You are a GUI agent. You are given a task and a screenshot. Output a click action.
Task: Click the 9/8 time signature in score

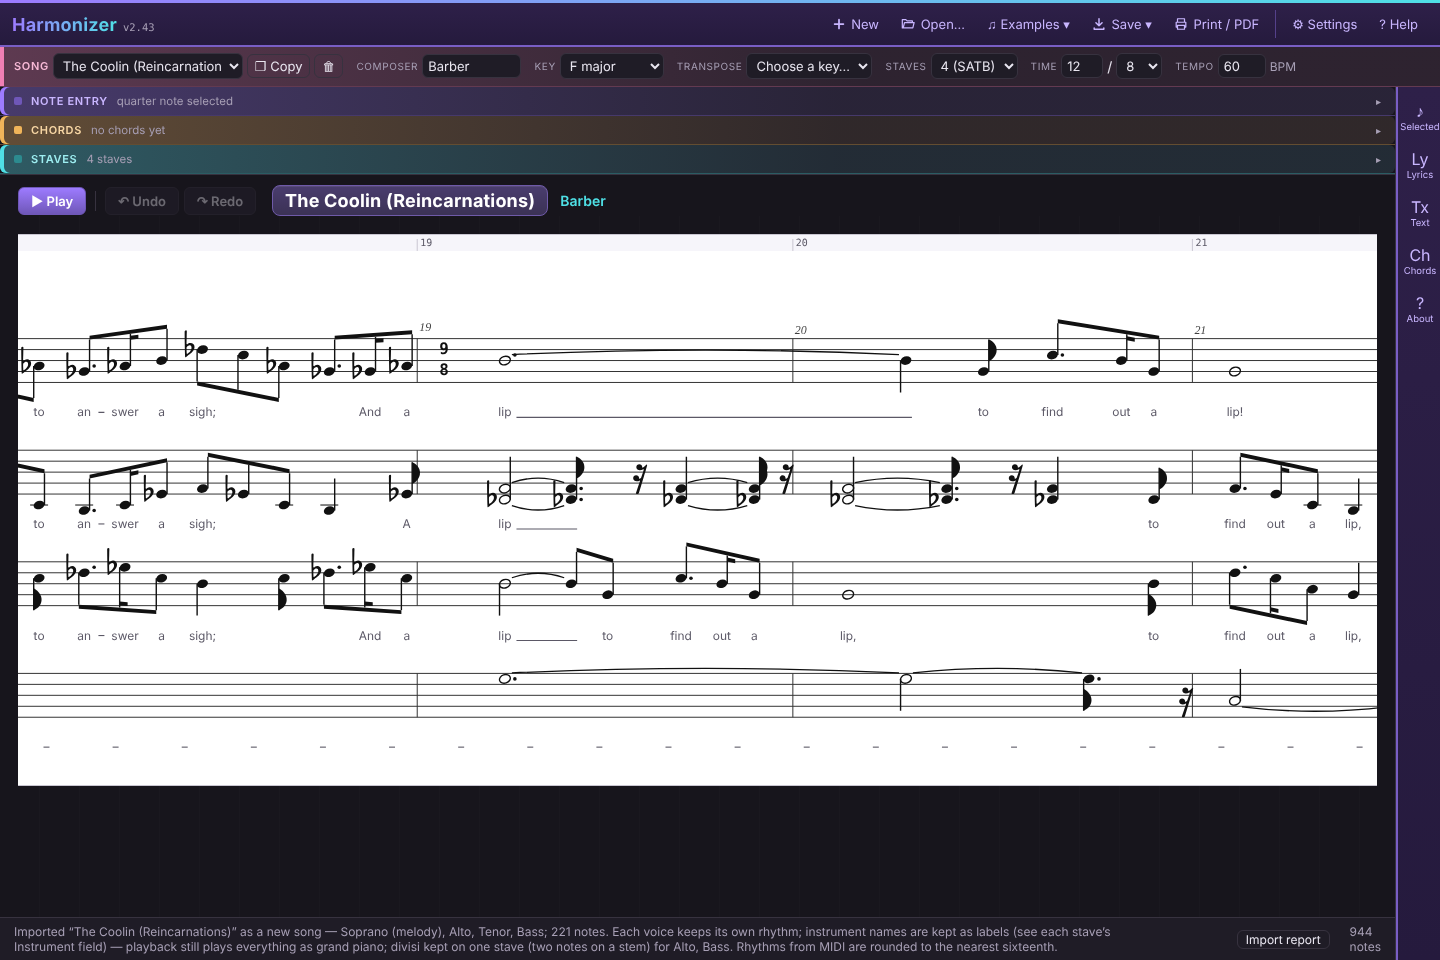click(x=444, y=359)
